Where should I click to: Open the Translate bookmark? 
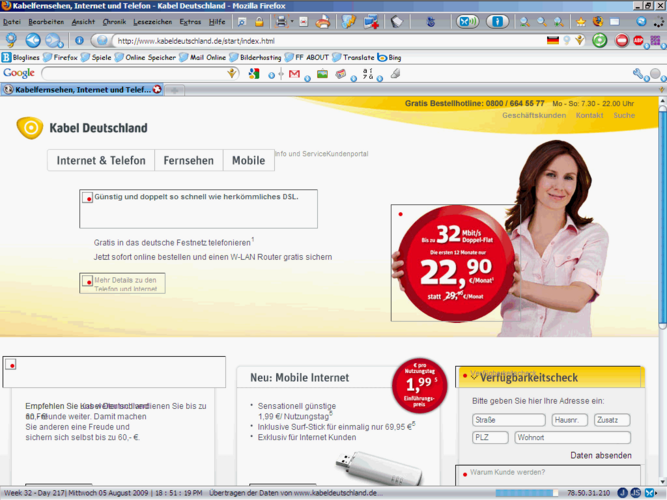click(353, 57)
